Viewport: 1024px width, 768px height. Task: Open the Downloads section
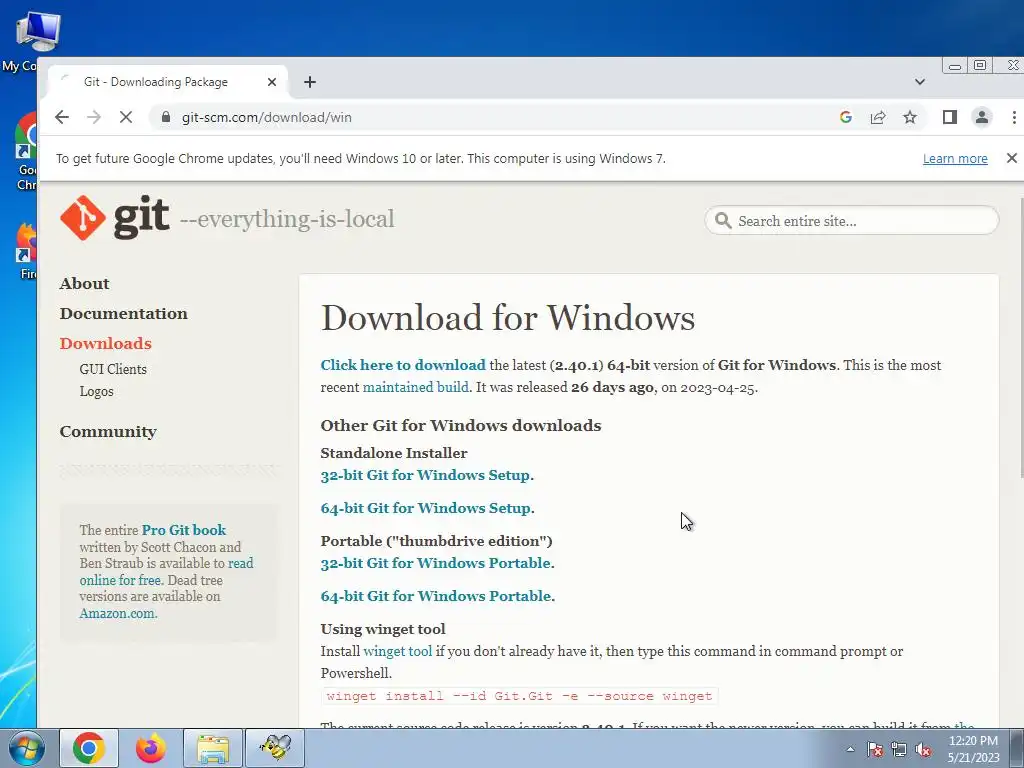pos(105,344)
